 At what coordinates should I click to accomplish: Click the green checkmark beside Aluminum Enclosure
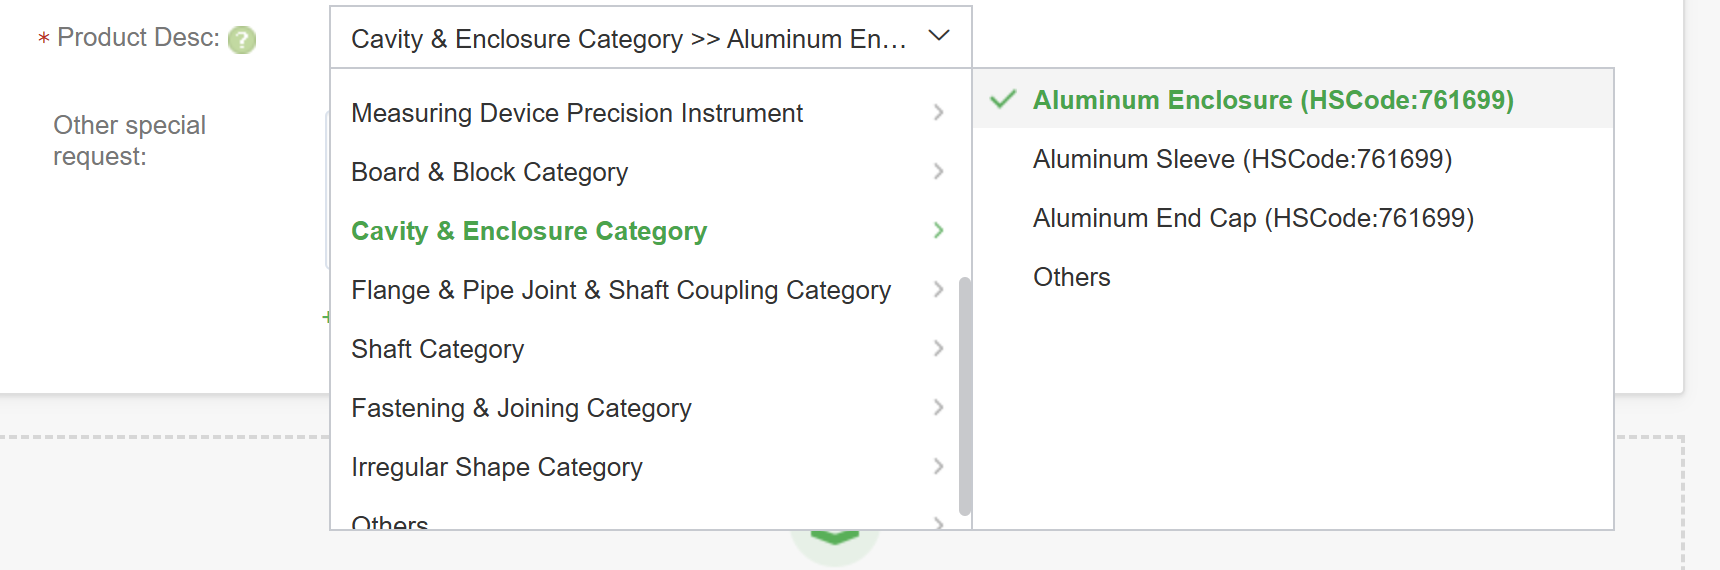tap(1003, 100)
